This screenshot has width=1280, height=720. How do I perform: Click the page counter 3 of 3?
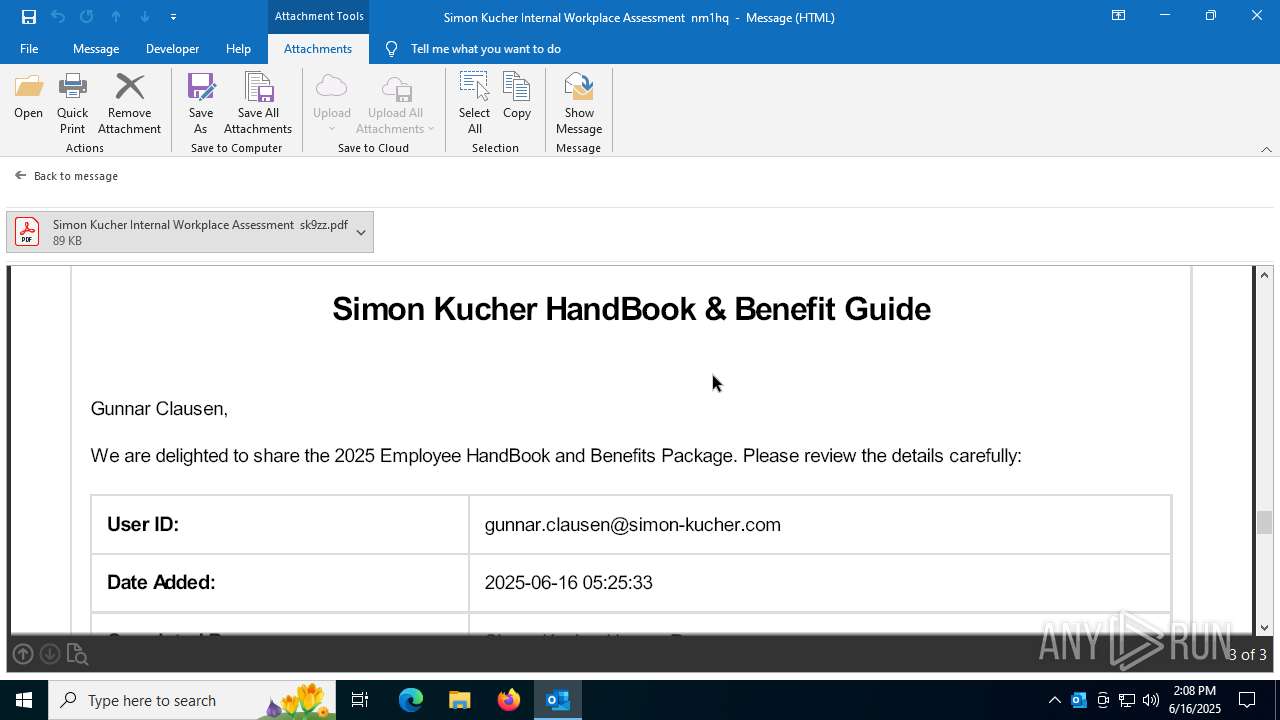click(x=1247, y=655)
